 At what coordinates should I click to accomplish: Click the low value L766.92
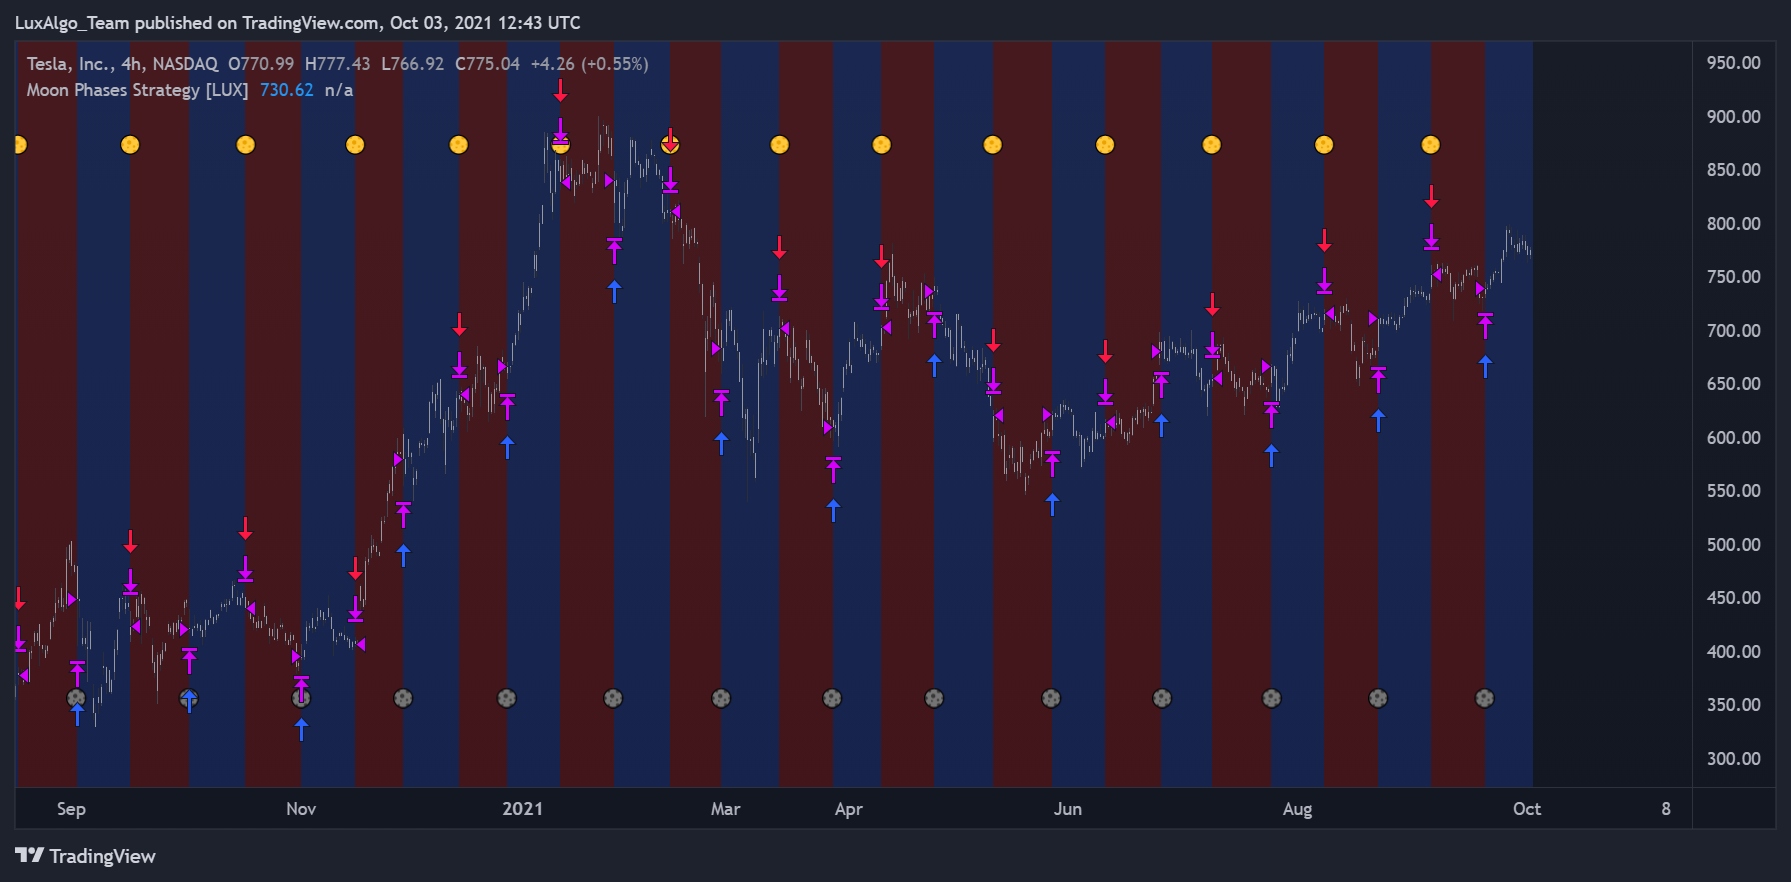[412, 64]
